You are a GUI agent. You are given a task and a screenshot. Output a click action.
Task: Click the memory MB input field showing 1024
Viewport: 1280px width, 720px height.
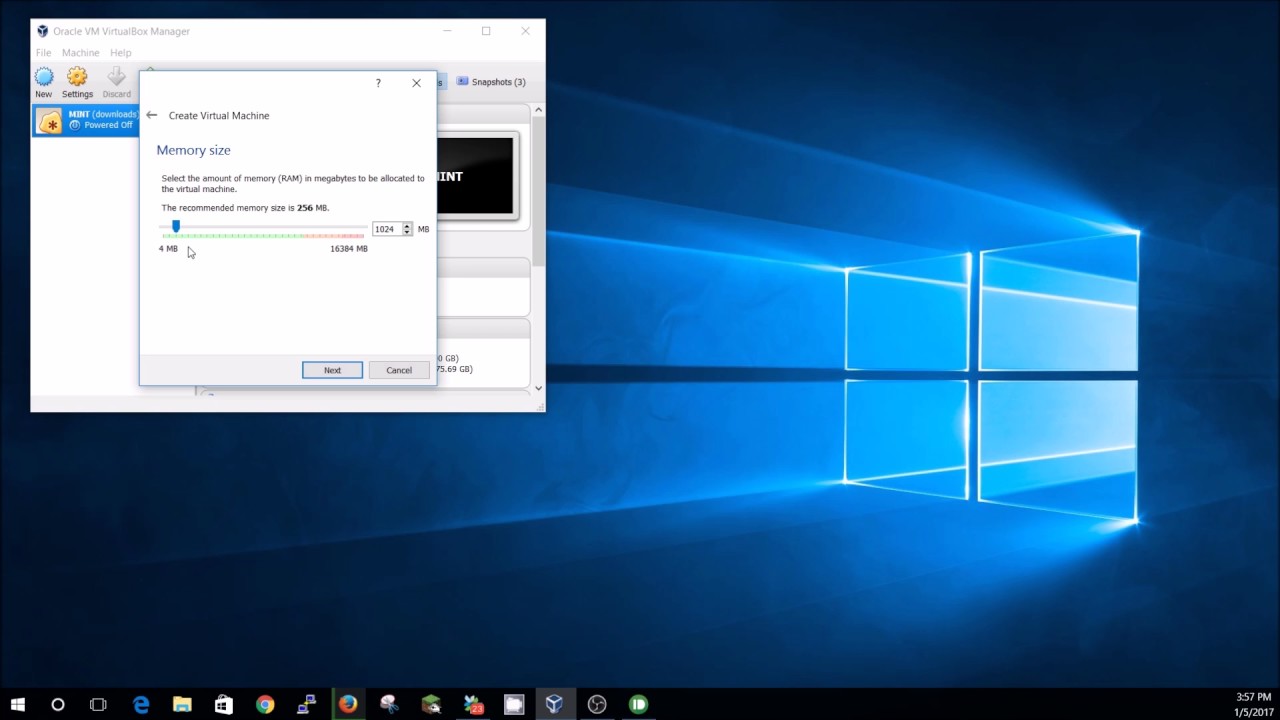386,229
